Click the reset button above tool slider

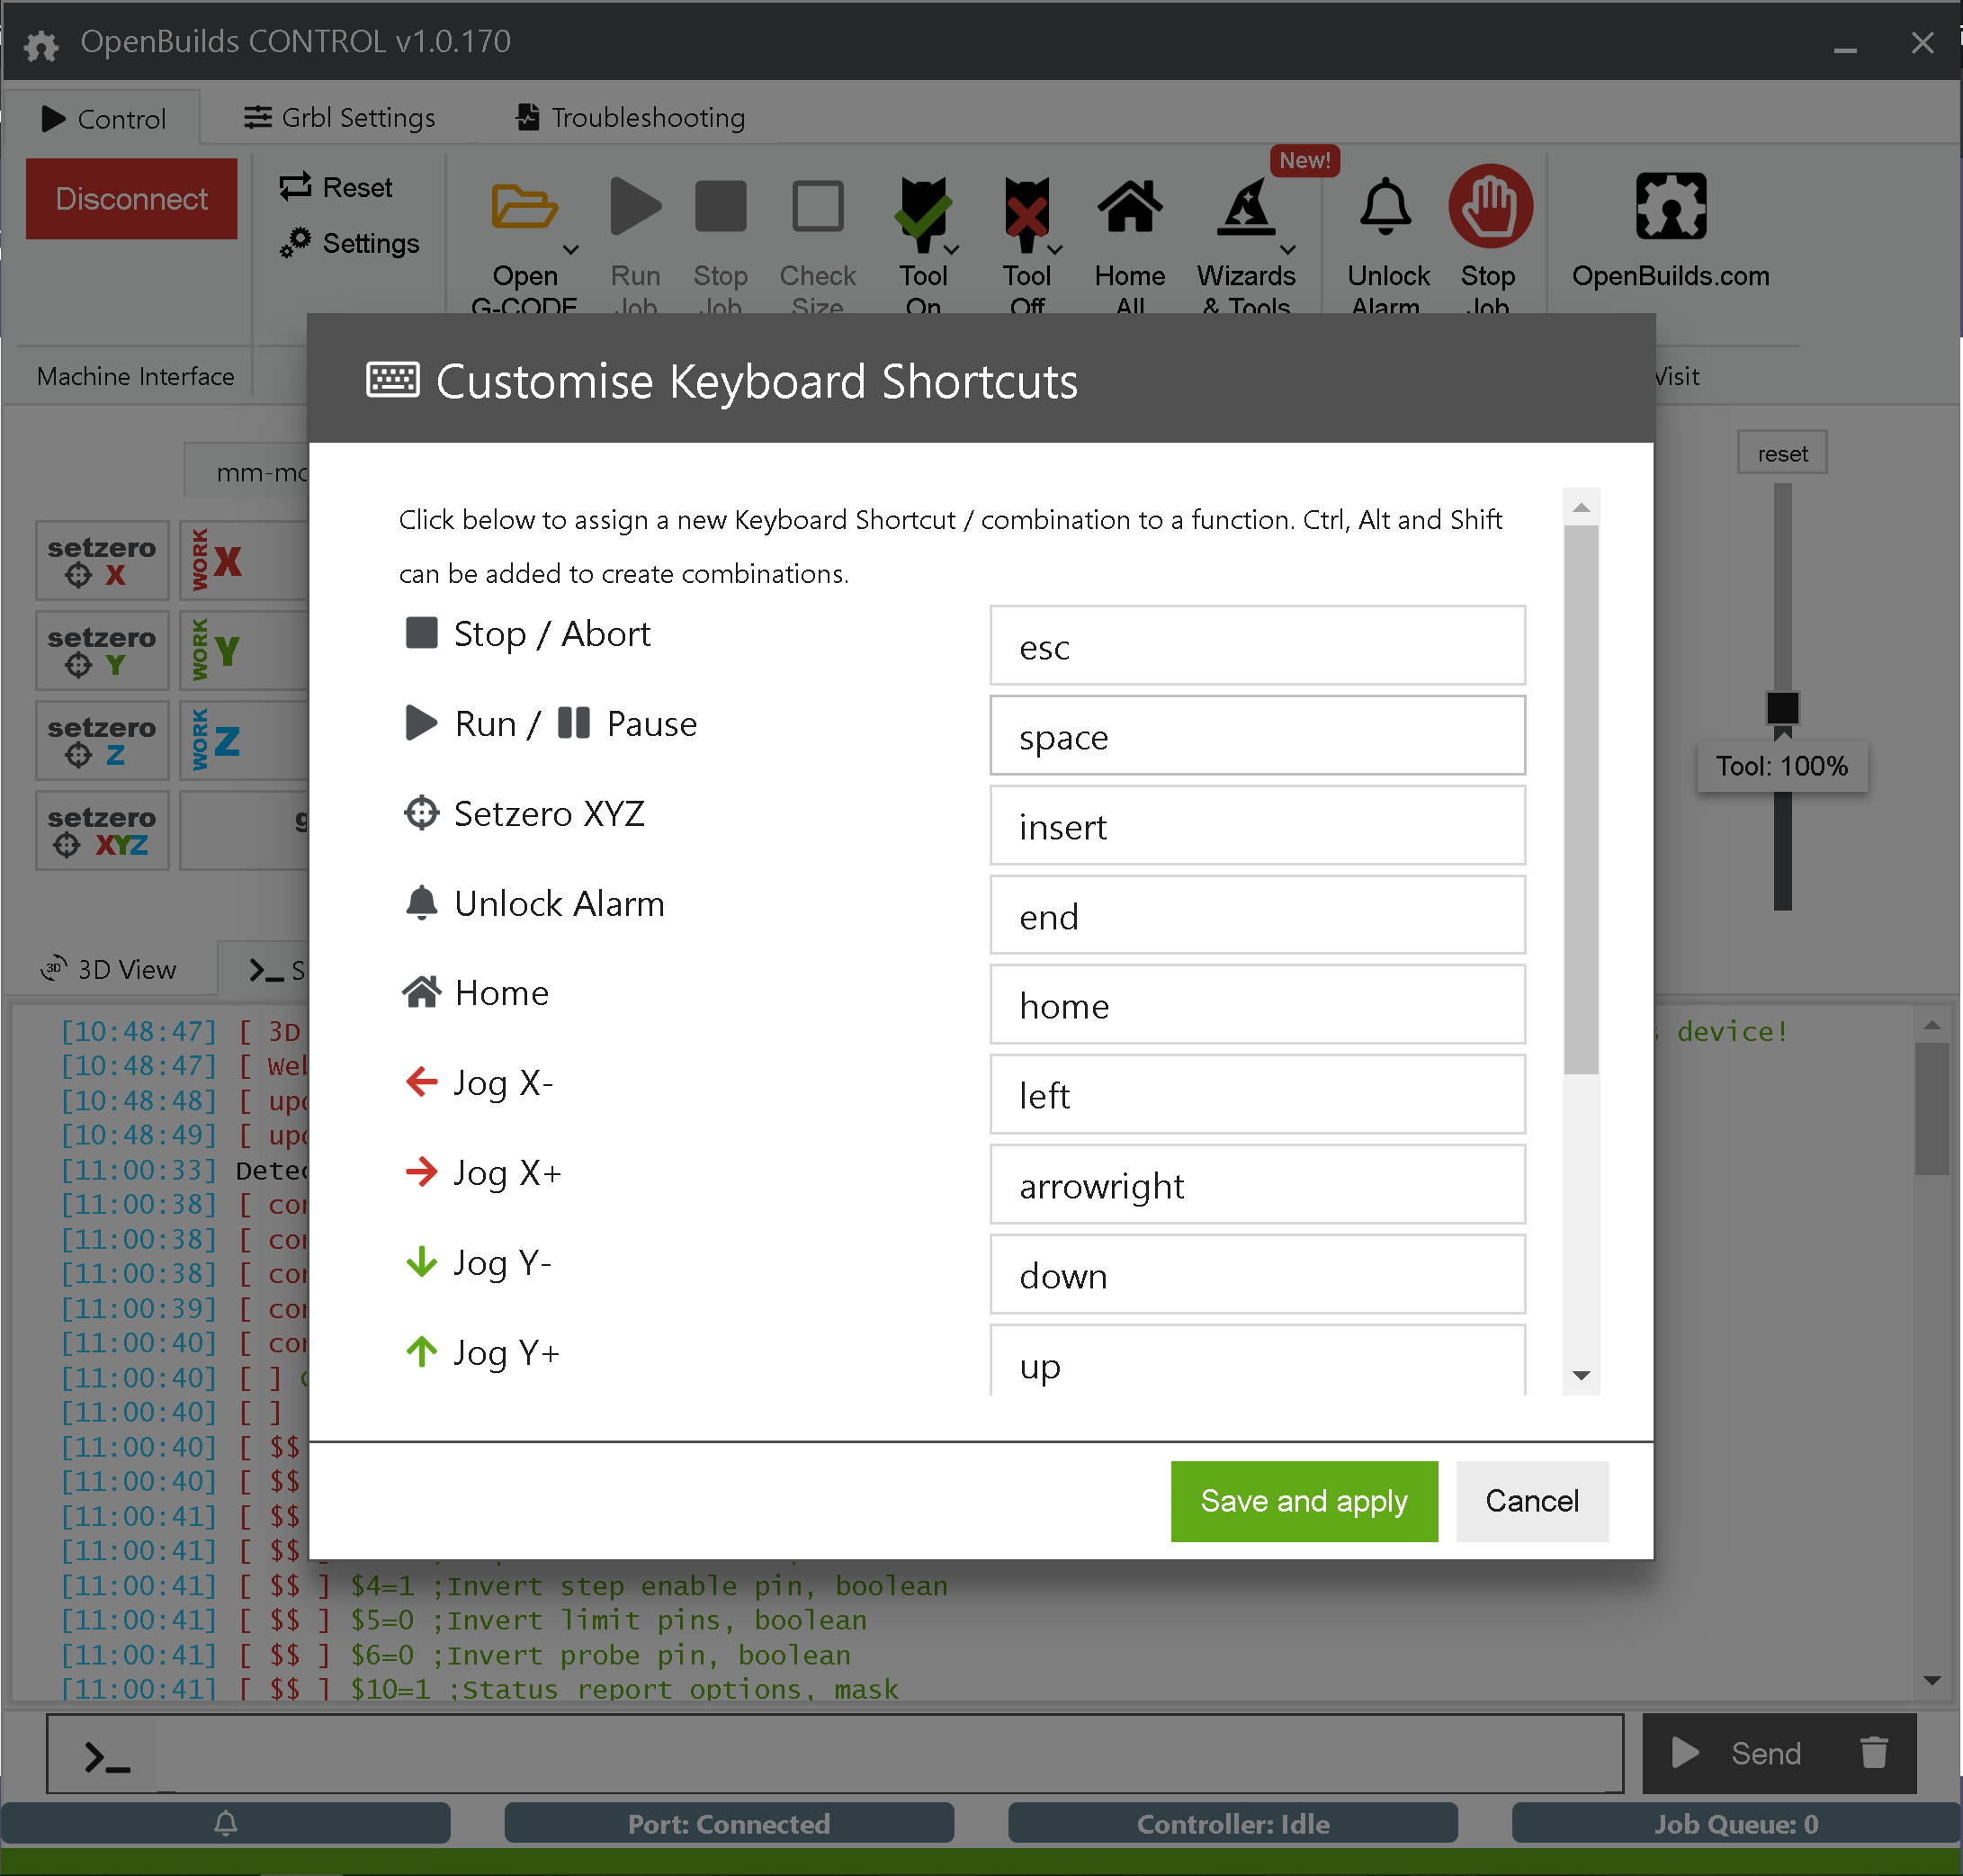[x=1781, y=453]
